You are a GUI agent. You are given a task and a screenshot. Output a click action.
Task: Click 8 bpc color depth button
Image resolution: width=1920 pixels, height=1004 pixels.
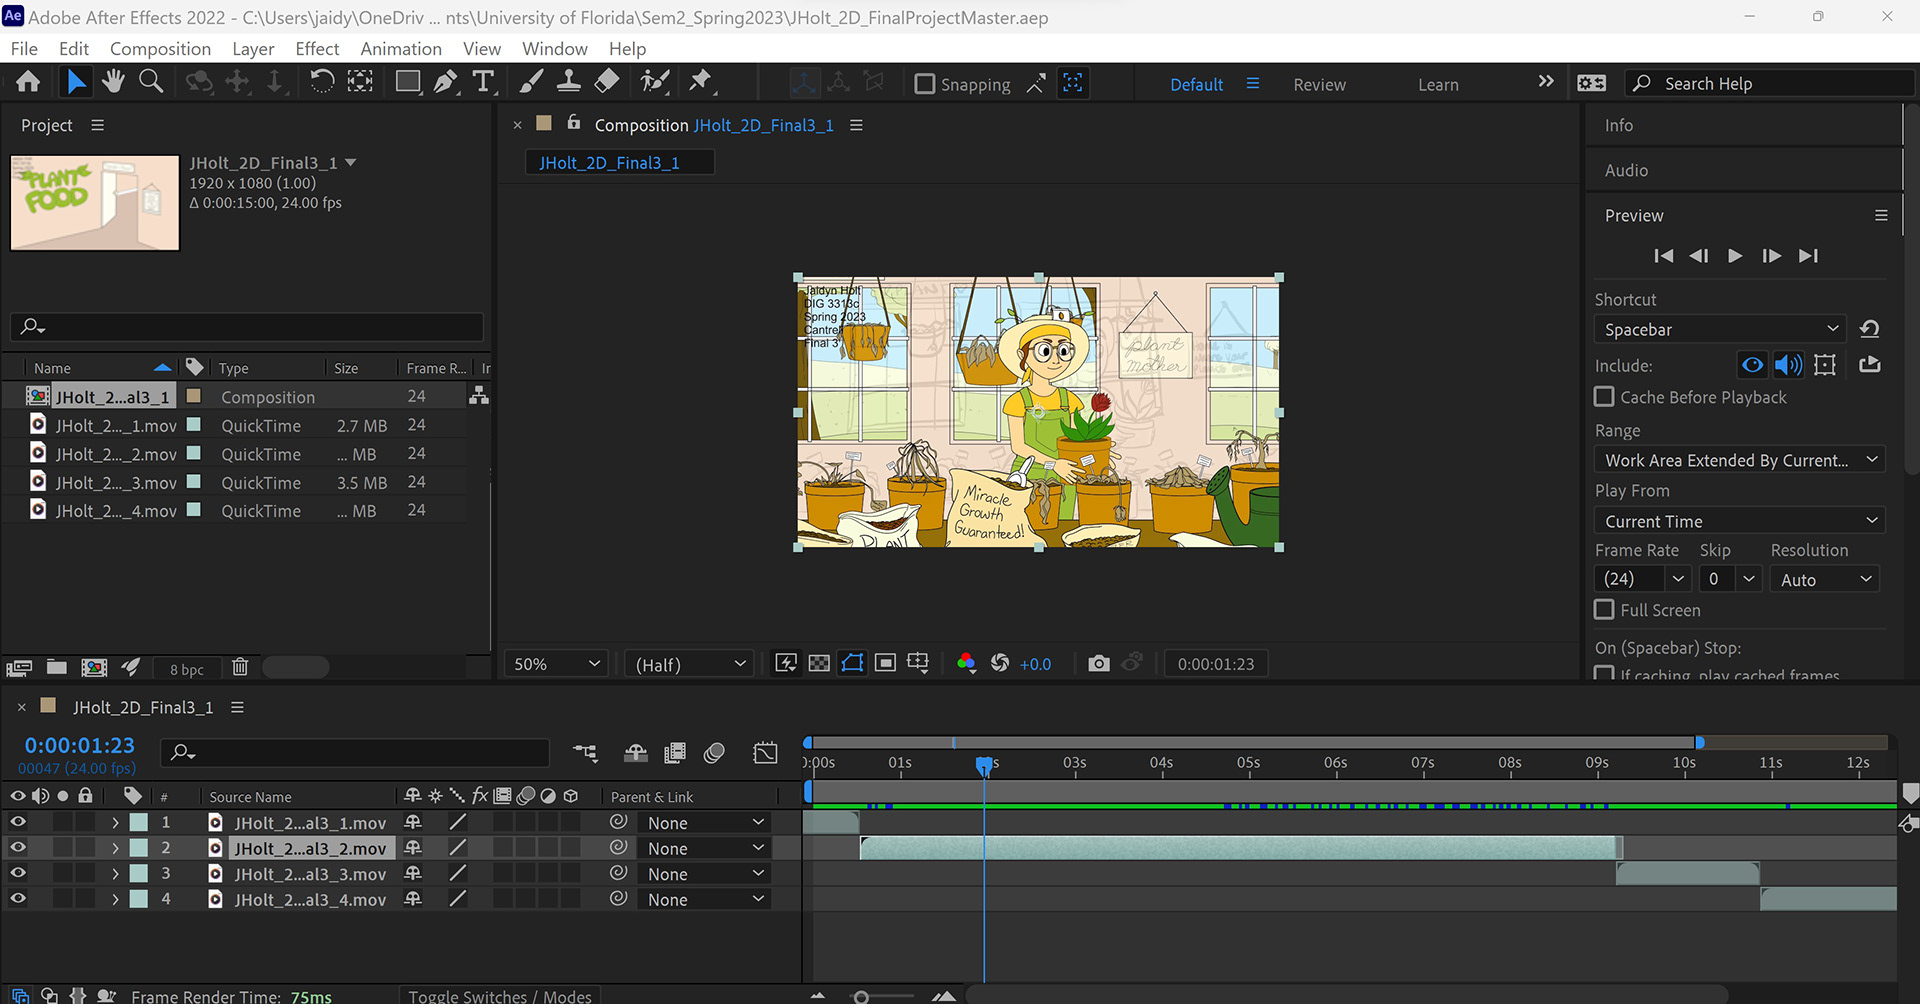coord(187,669)
